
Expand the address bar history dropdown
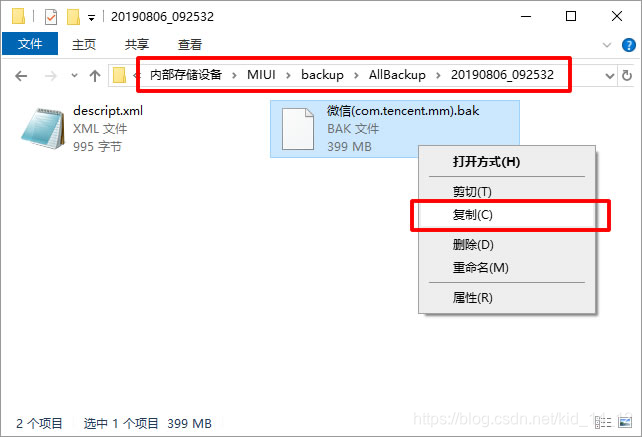click(610, 76)
